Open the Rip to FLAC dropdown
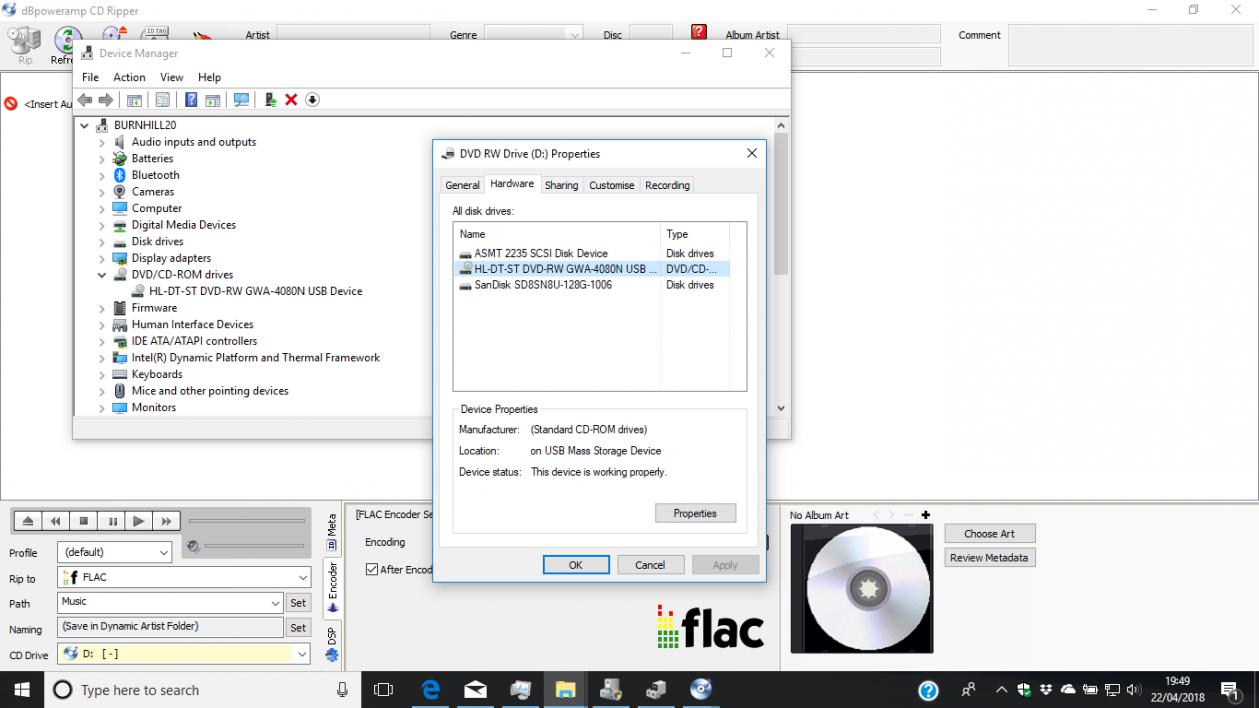 click(x=303, y=578)
